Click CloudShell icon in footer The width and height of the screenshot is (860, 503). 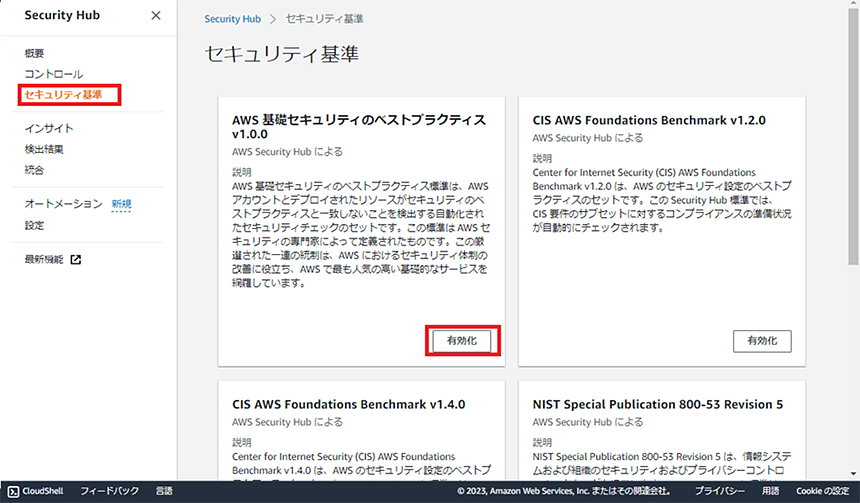point(14,491)
